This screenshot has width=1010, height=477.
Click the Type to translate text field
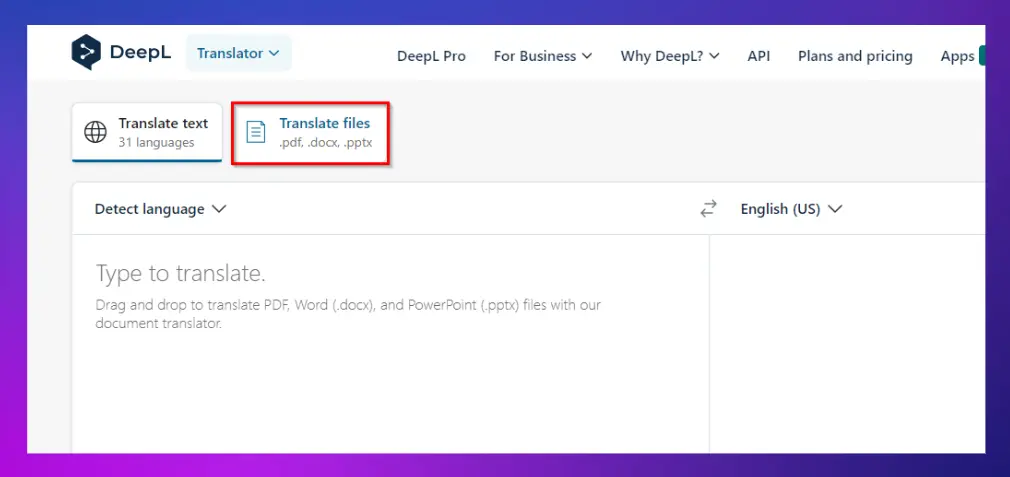click(x=391, y=344)
